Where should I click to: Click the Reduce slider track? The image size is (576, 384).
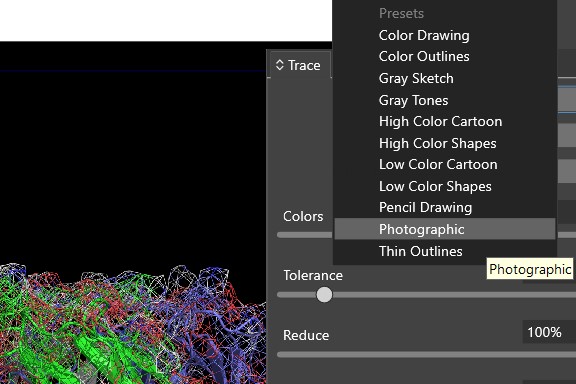point(426,355)
